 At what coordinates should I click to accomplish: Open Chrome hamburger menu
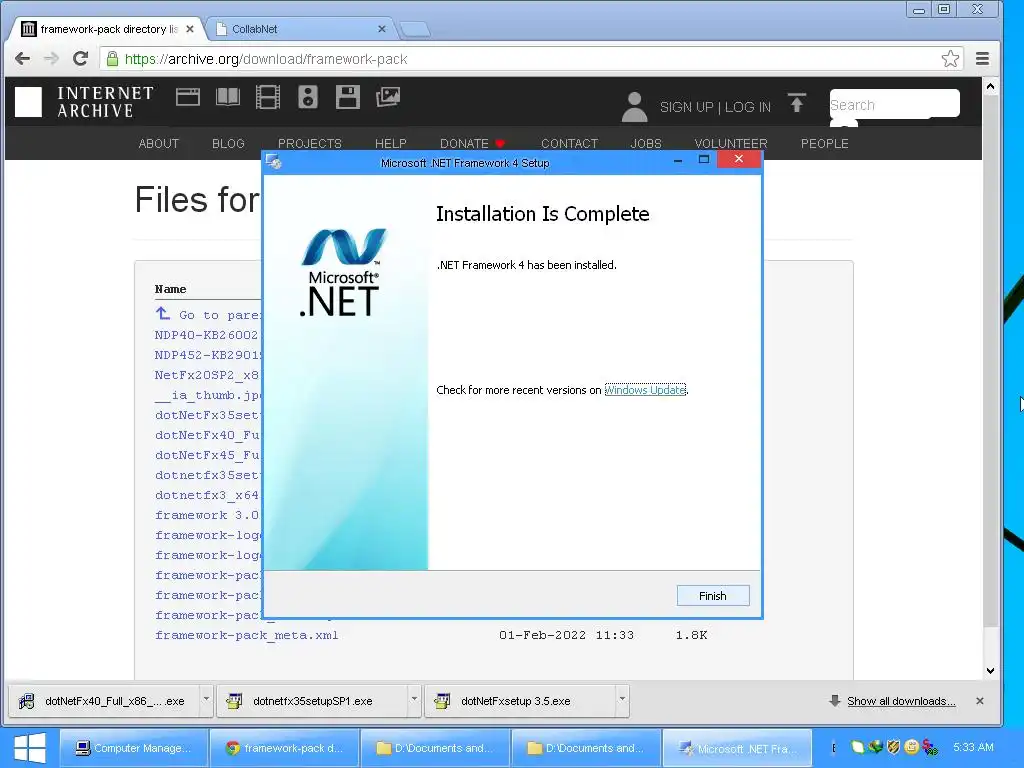tap(982, 59)
